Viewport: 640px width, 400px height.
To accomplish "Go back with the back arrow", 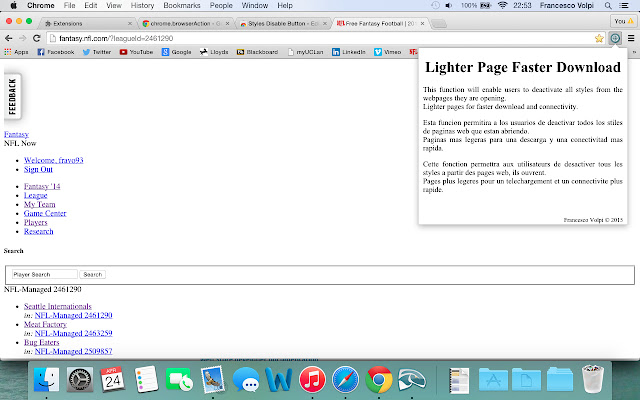I will [x=9, y=38].
